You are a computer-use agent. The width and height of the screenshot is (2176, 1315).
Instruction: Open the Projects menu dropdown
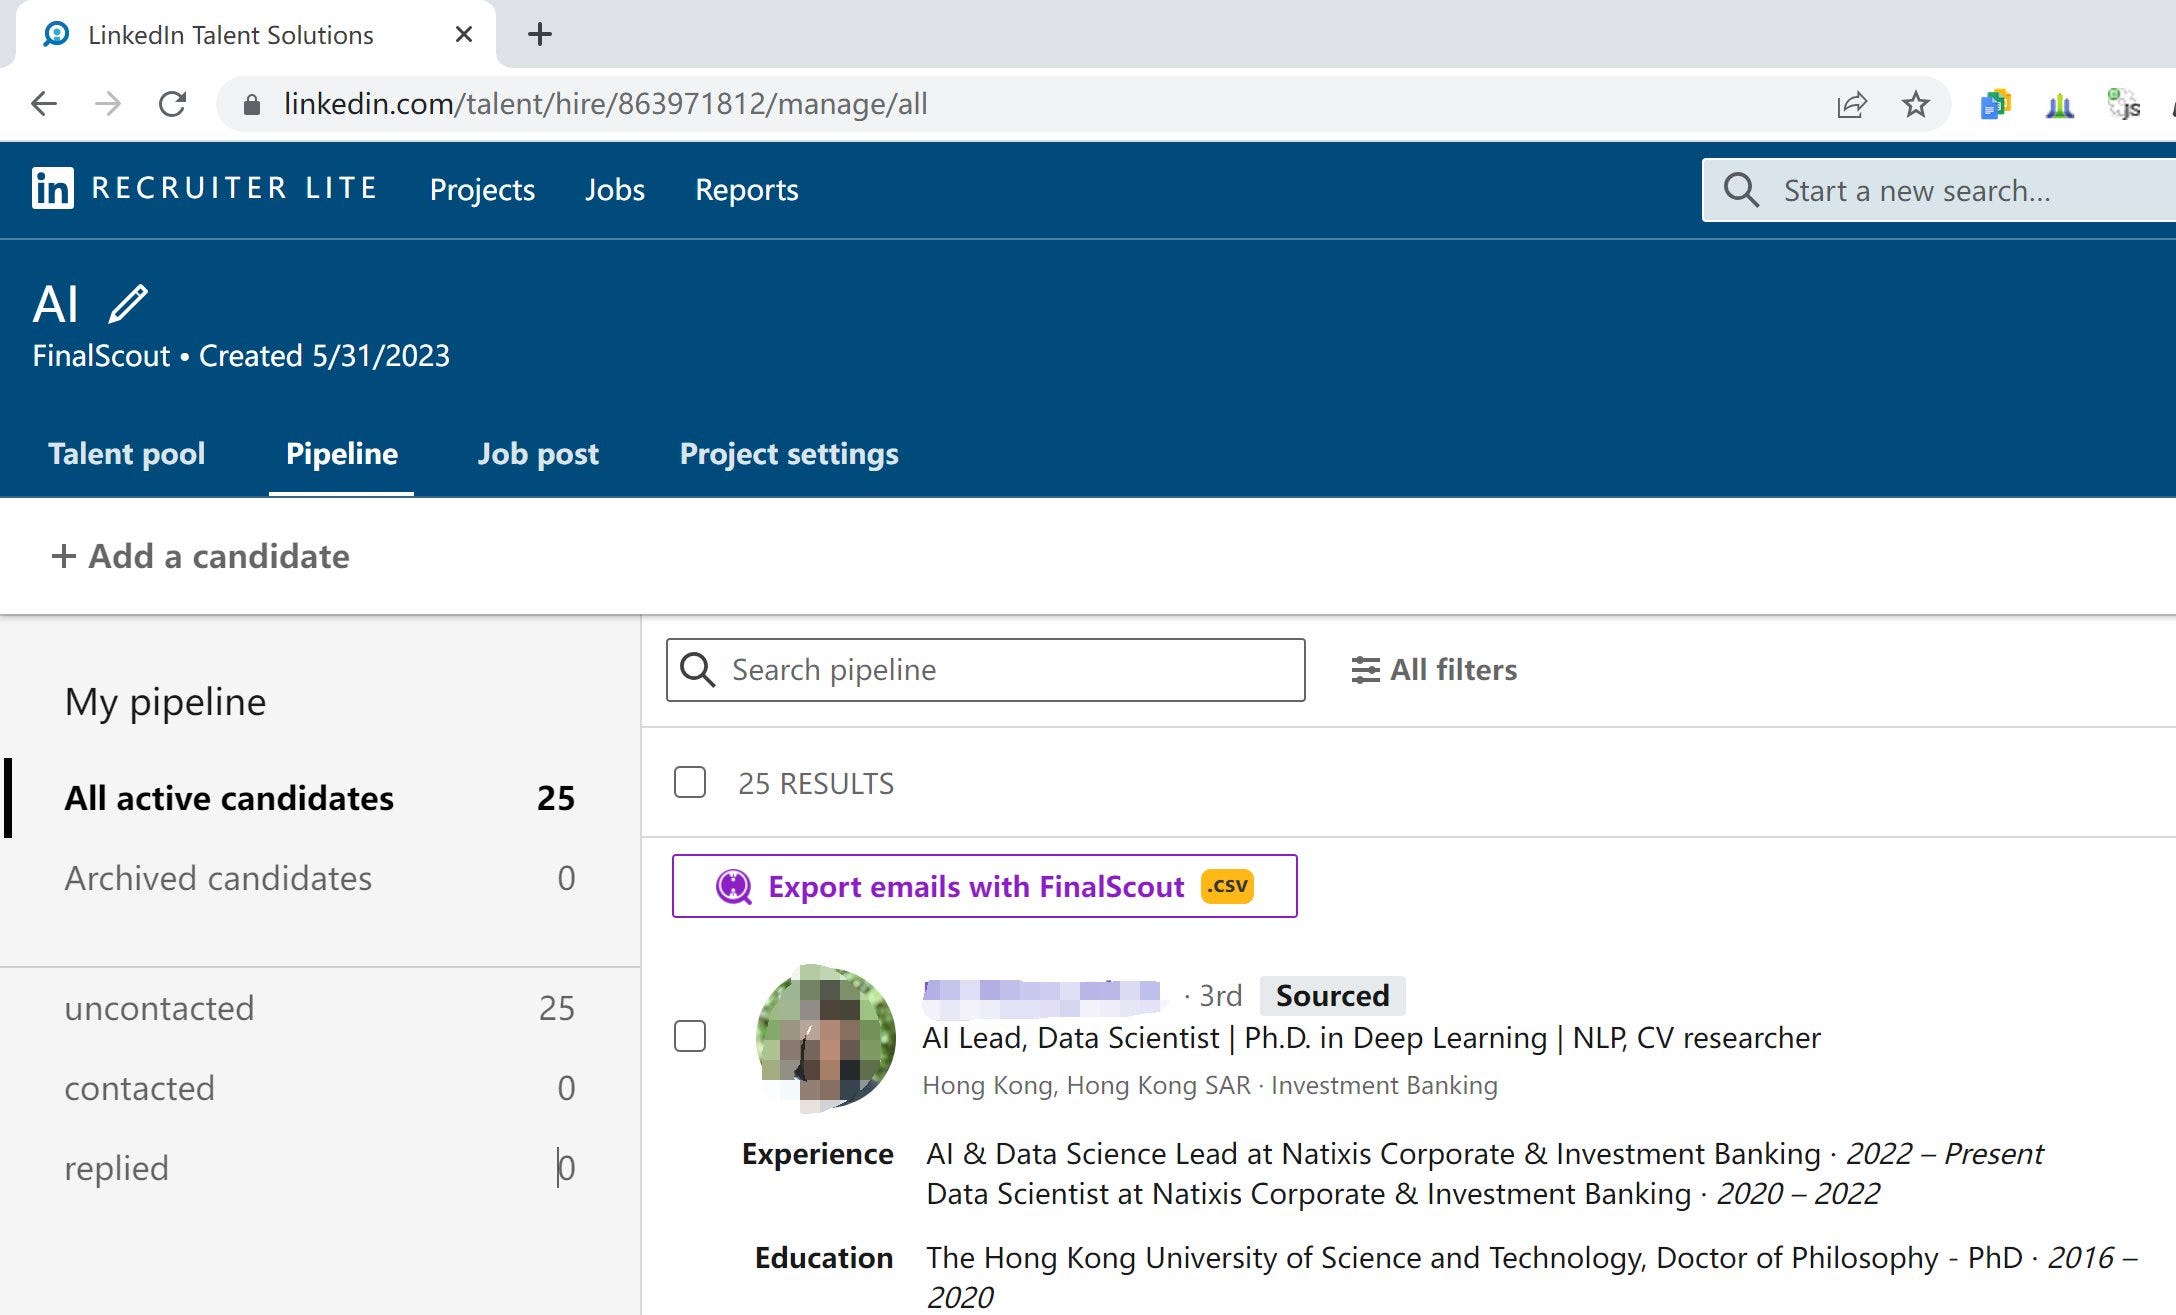(482, 190)
